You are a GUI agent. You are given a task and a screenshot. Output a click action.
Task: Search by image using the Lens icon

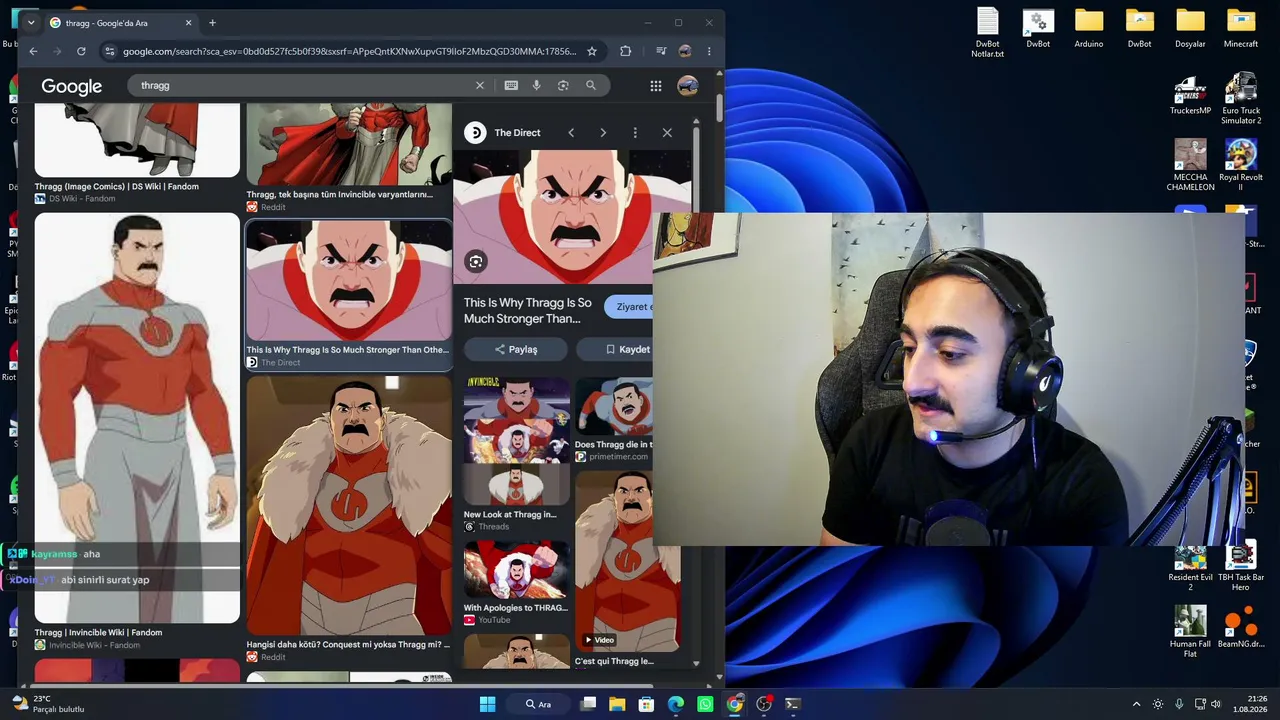(563, 86)
